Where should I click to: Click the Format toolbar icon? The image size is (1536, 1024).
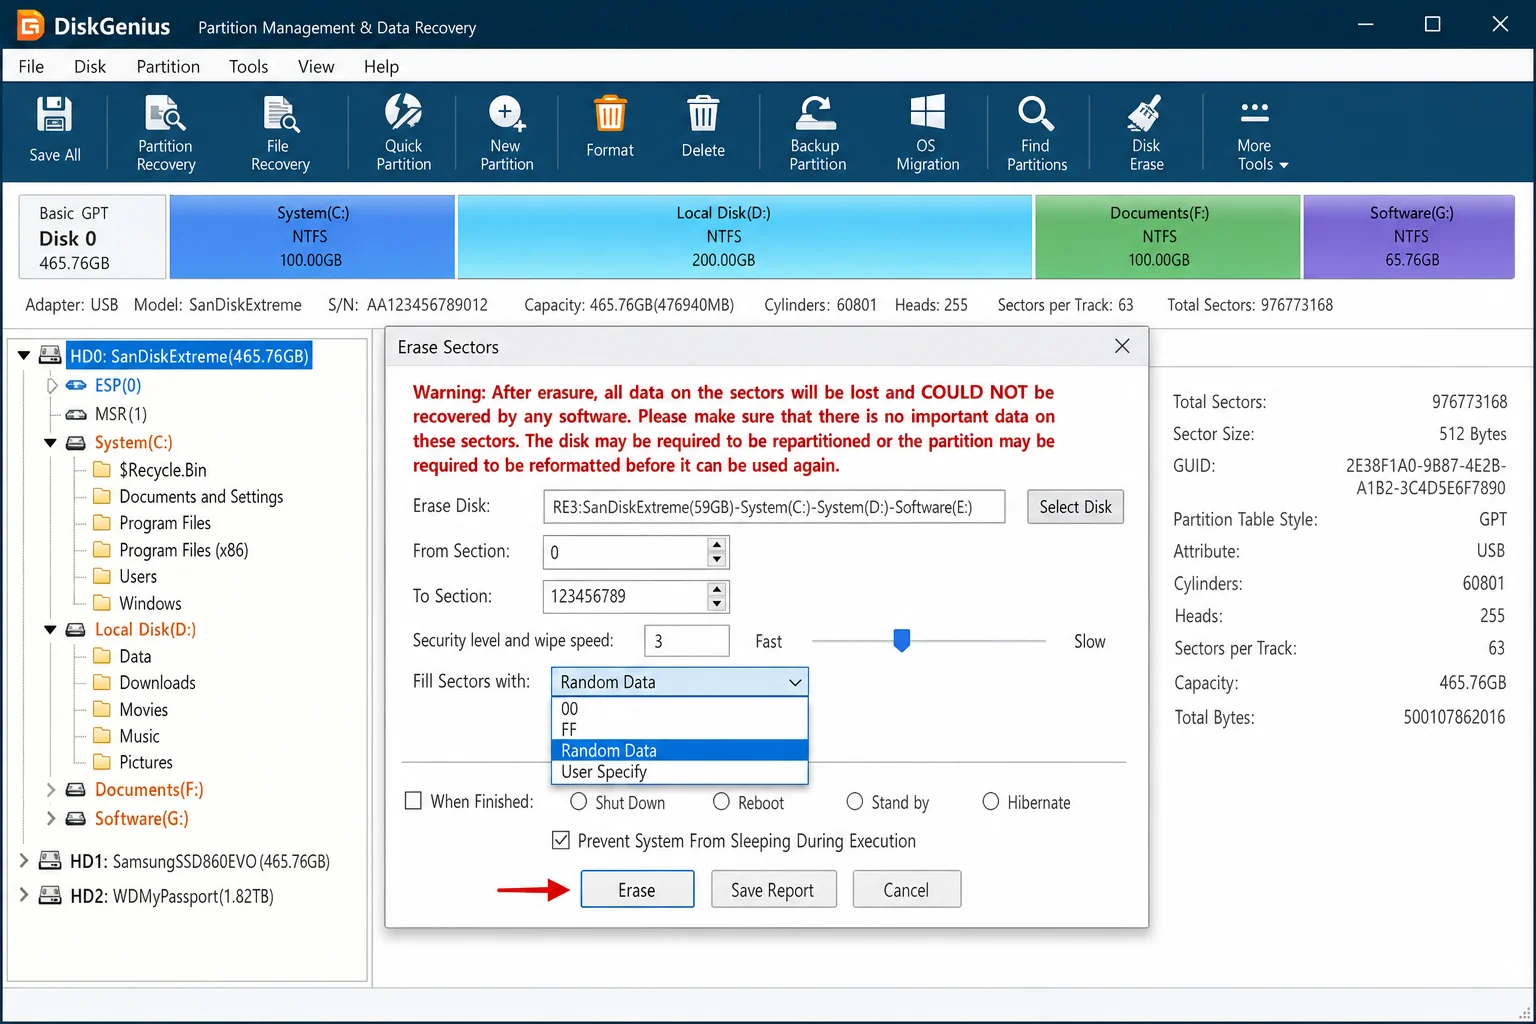pos(610,128)
